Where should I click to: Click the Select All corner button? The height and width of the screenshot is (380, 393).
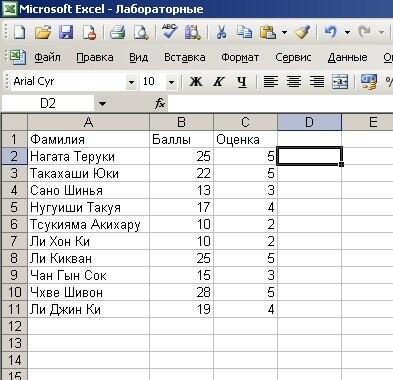coord(14,122)
